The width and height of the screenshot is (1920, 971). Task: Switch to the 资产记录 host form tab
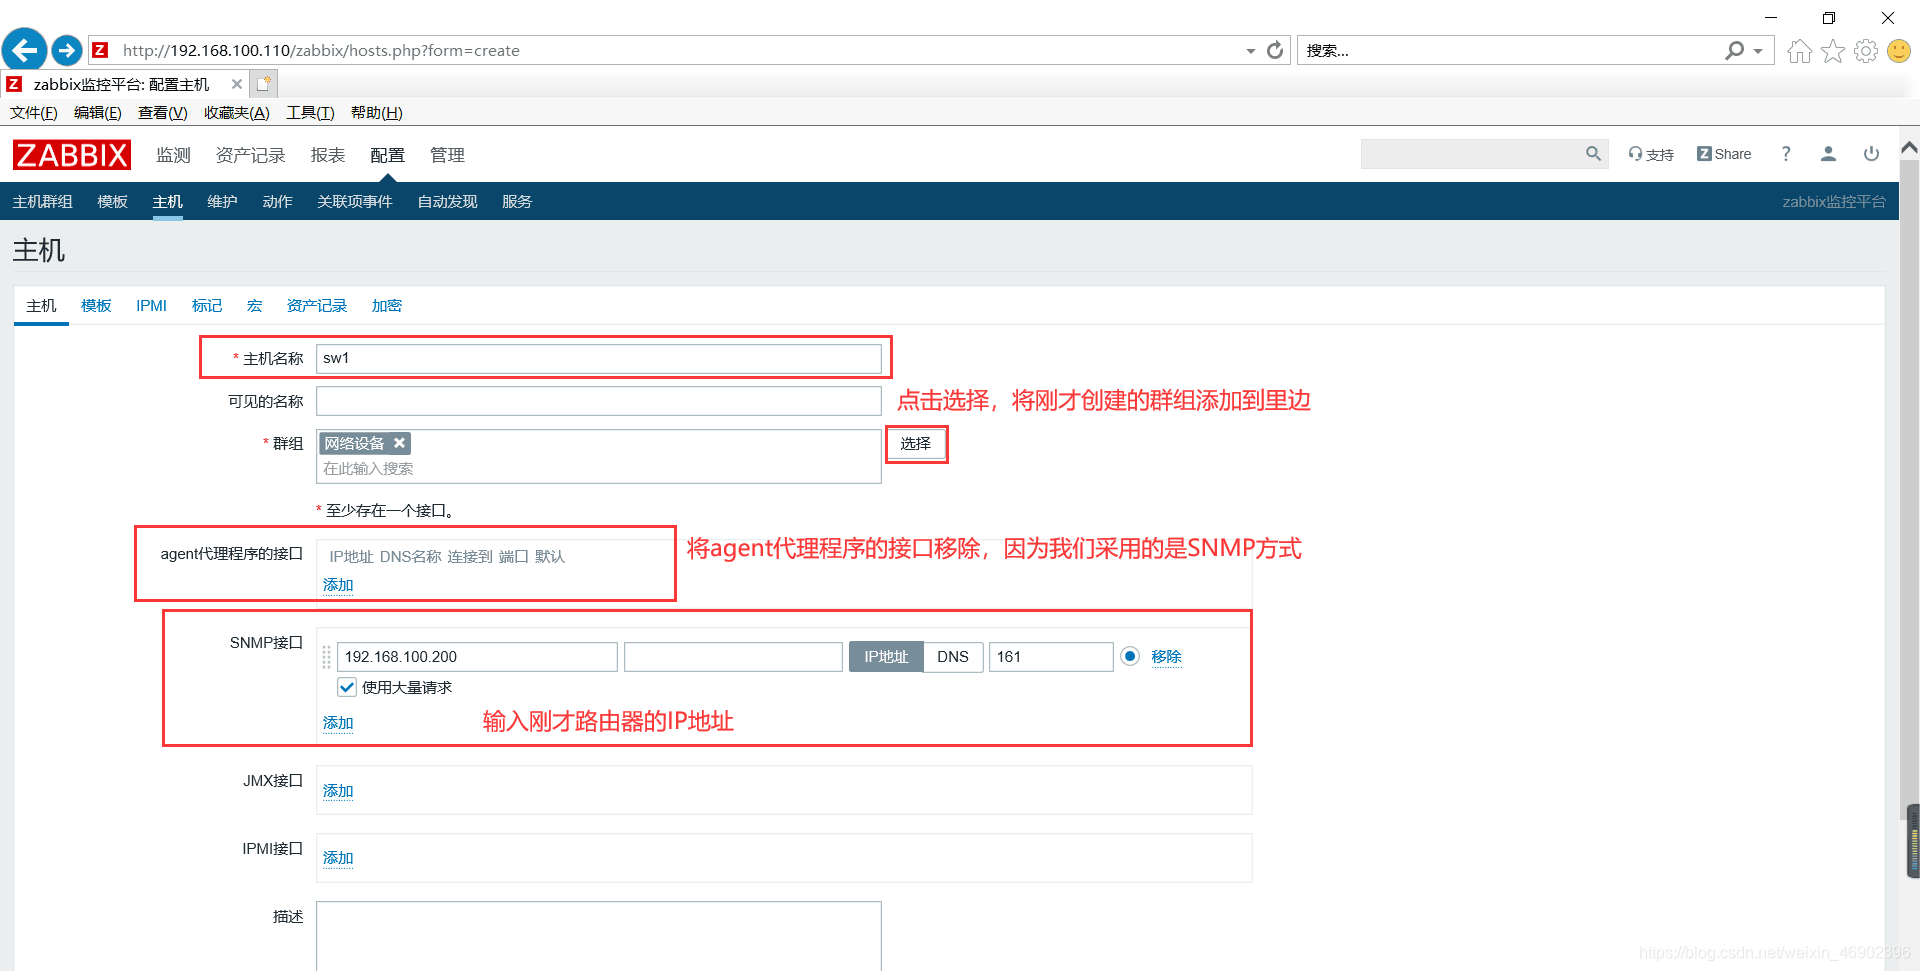(316, 305)
